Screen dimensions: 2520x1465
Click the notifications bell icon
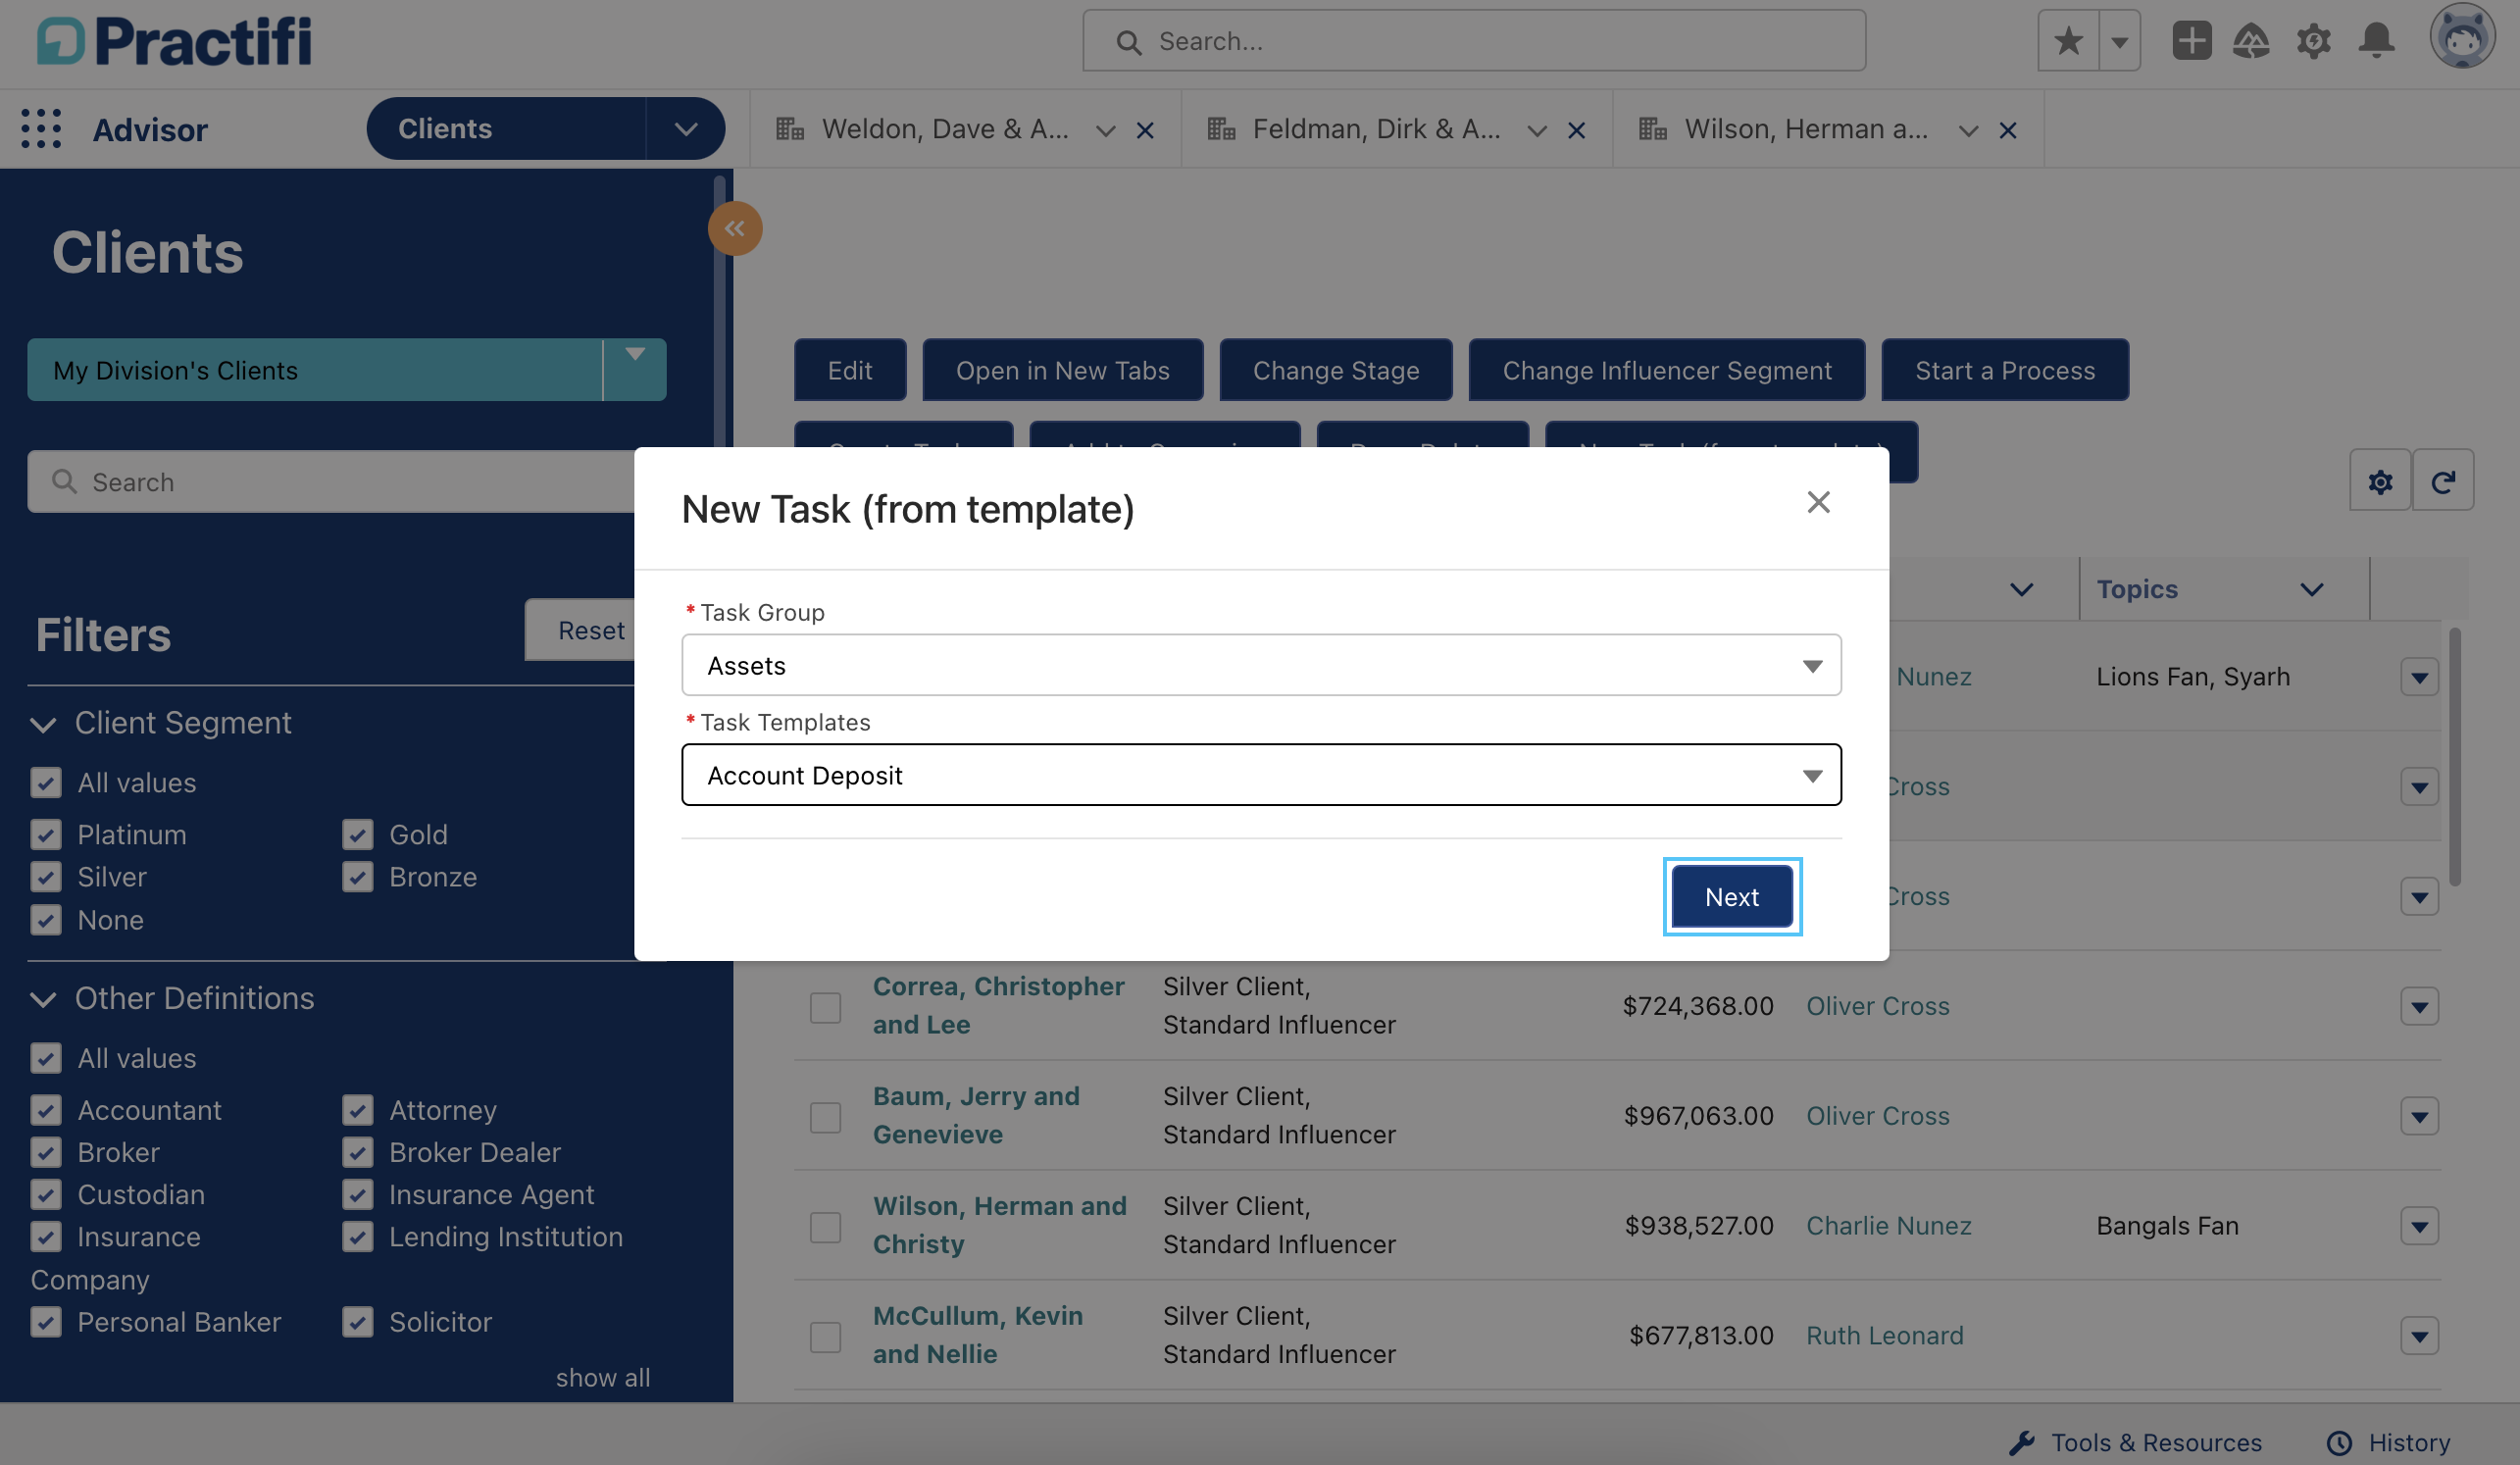click(2377, 41)
